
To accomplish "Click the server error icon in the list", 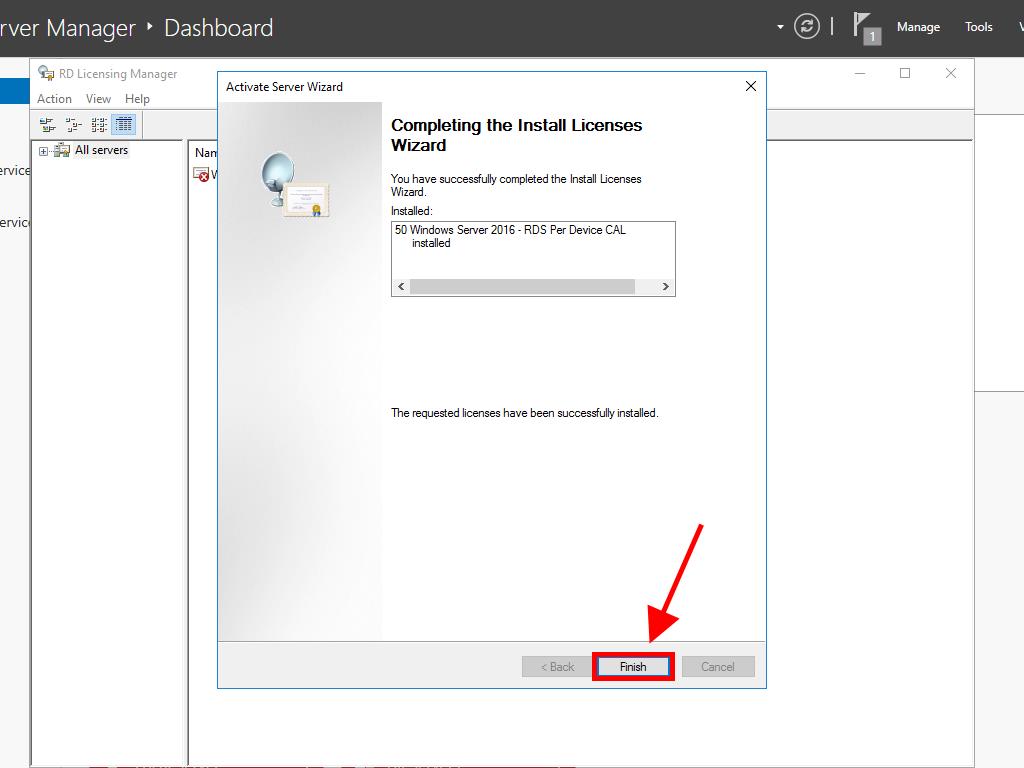I will pyautogui.click(x=202, y=175).
